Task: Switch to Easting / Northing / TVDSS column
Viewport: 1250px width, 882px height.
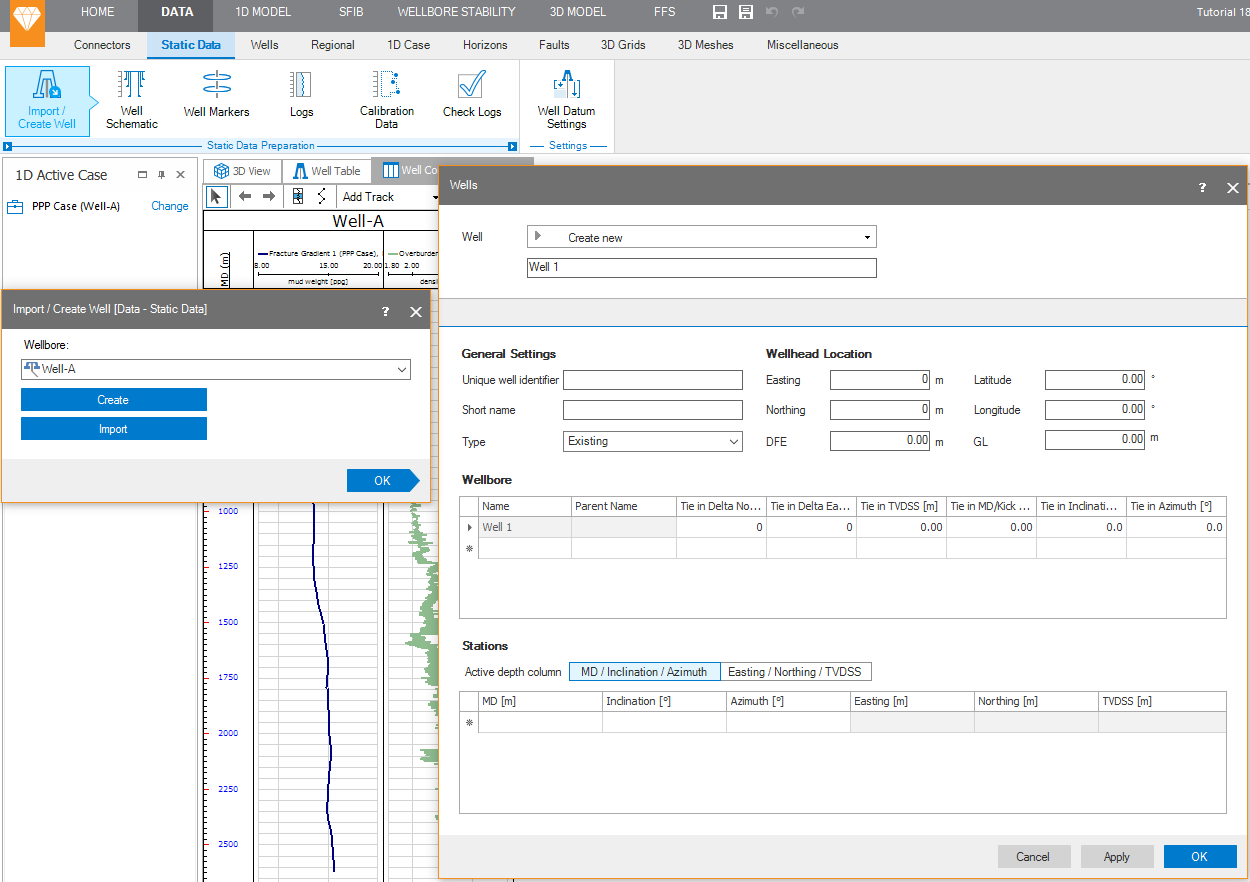Action: tap(796, 672)
